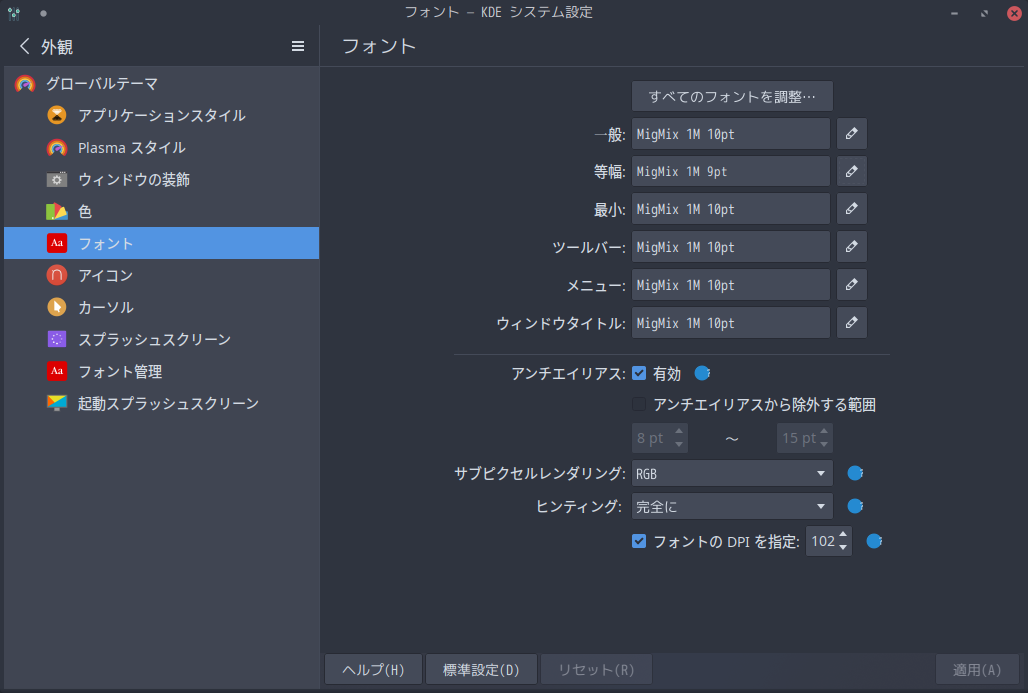This screenshot has height=693, width=1028.
Task: Click the 最小 font field
Action: tap(730, 208)
